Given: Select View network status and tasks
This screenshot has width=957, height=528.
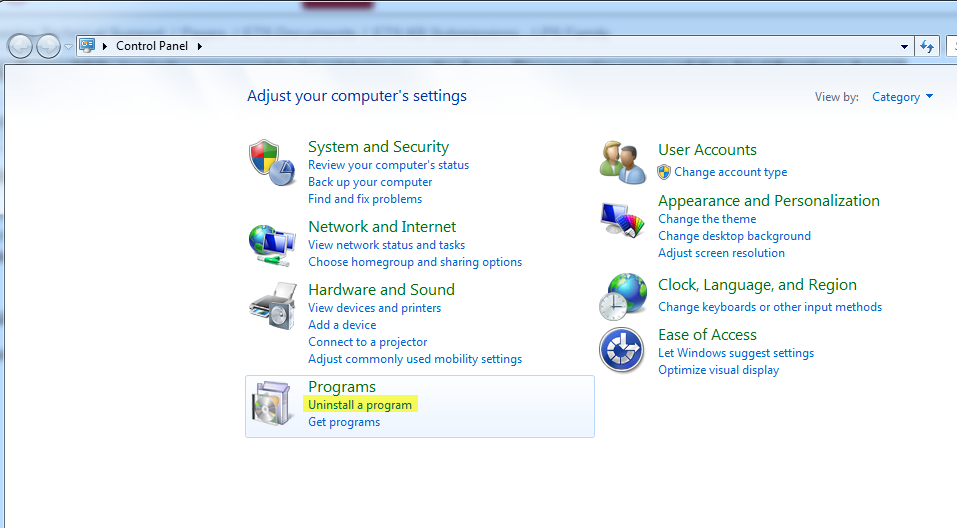Looking at the screenshot, I should (386, 245).
